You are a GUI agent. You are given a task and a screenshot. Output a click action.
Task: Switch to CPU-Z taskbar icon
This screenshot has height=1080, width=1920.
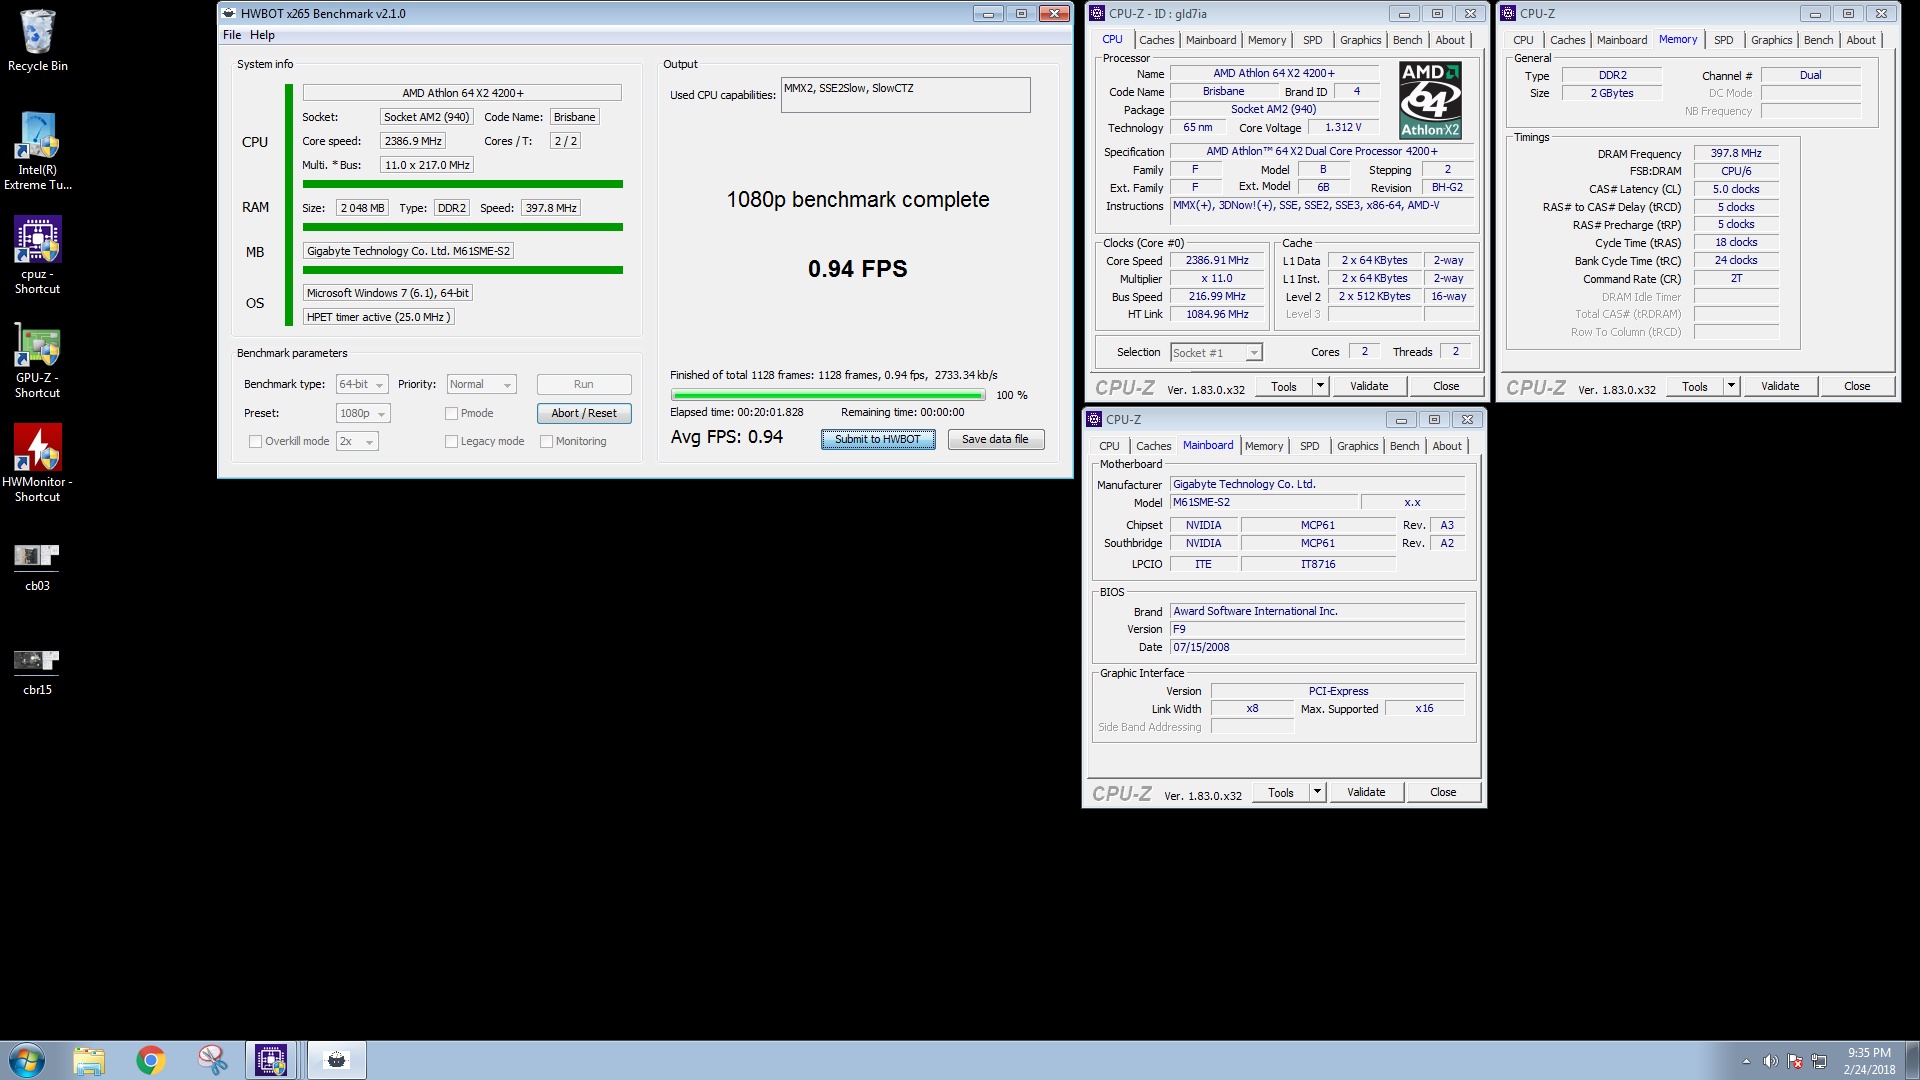[271, 1060]
